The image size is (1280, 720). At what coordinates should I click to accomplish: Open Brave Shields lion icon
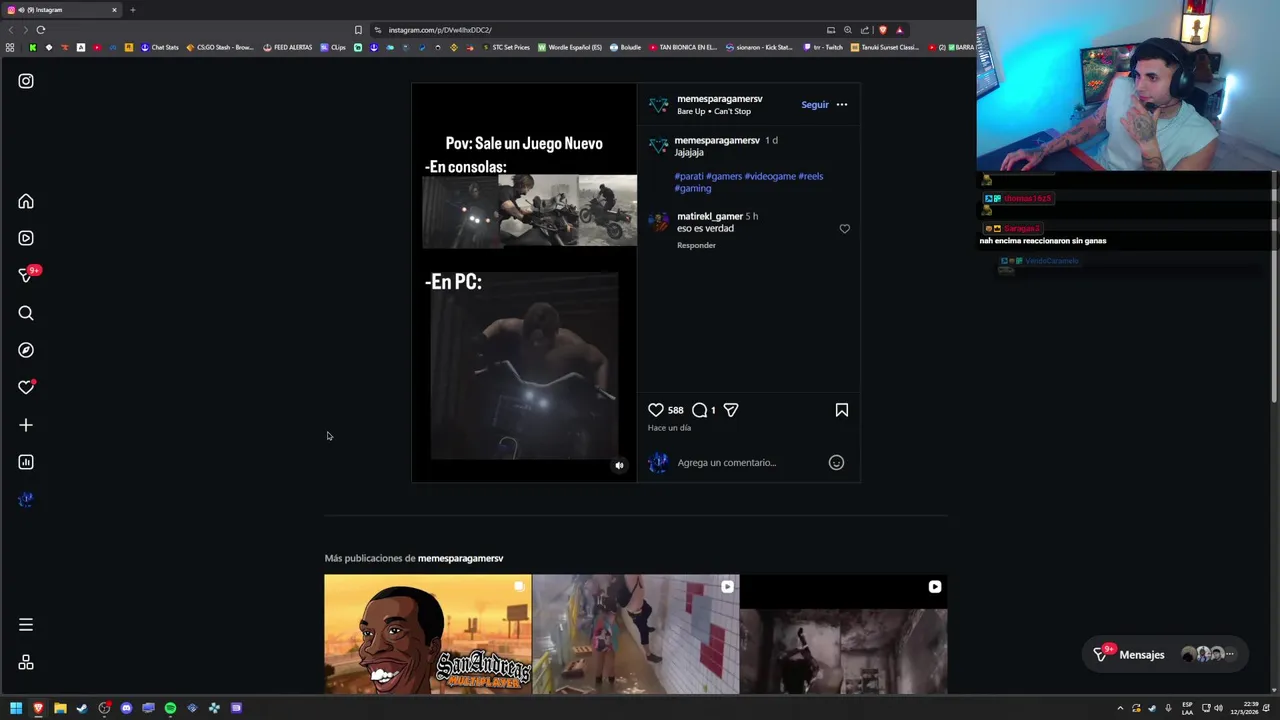click(x=883, y=30)
